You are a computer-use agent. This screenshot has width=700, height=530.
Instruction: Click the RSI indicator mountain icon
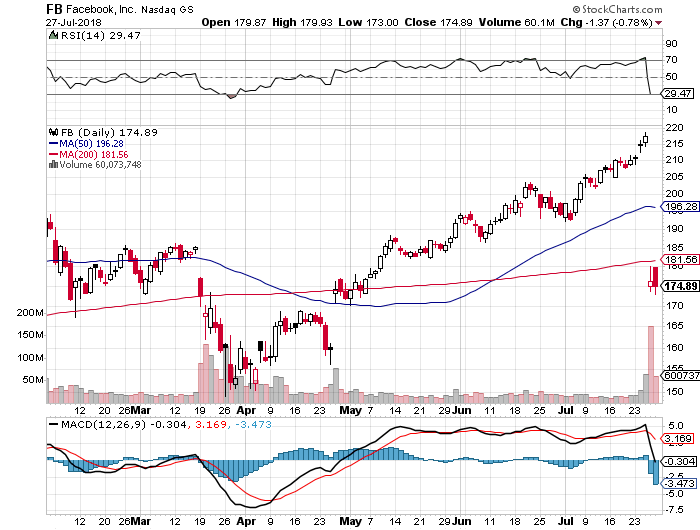(53, 35)
